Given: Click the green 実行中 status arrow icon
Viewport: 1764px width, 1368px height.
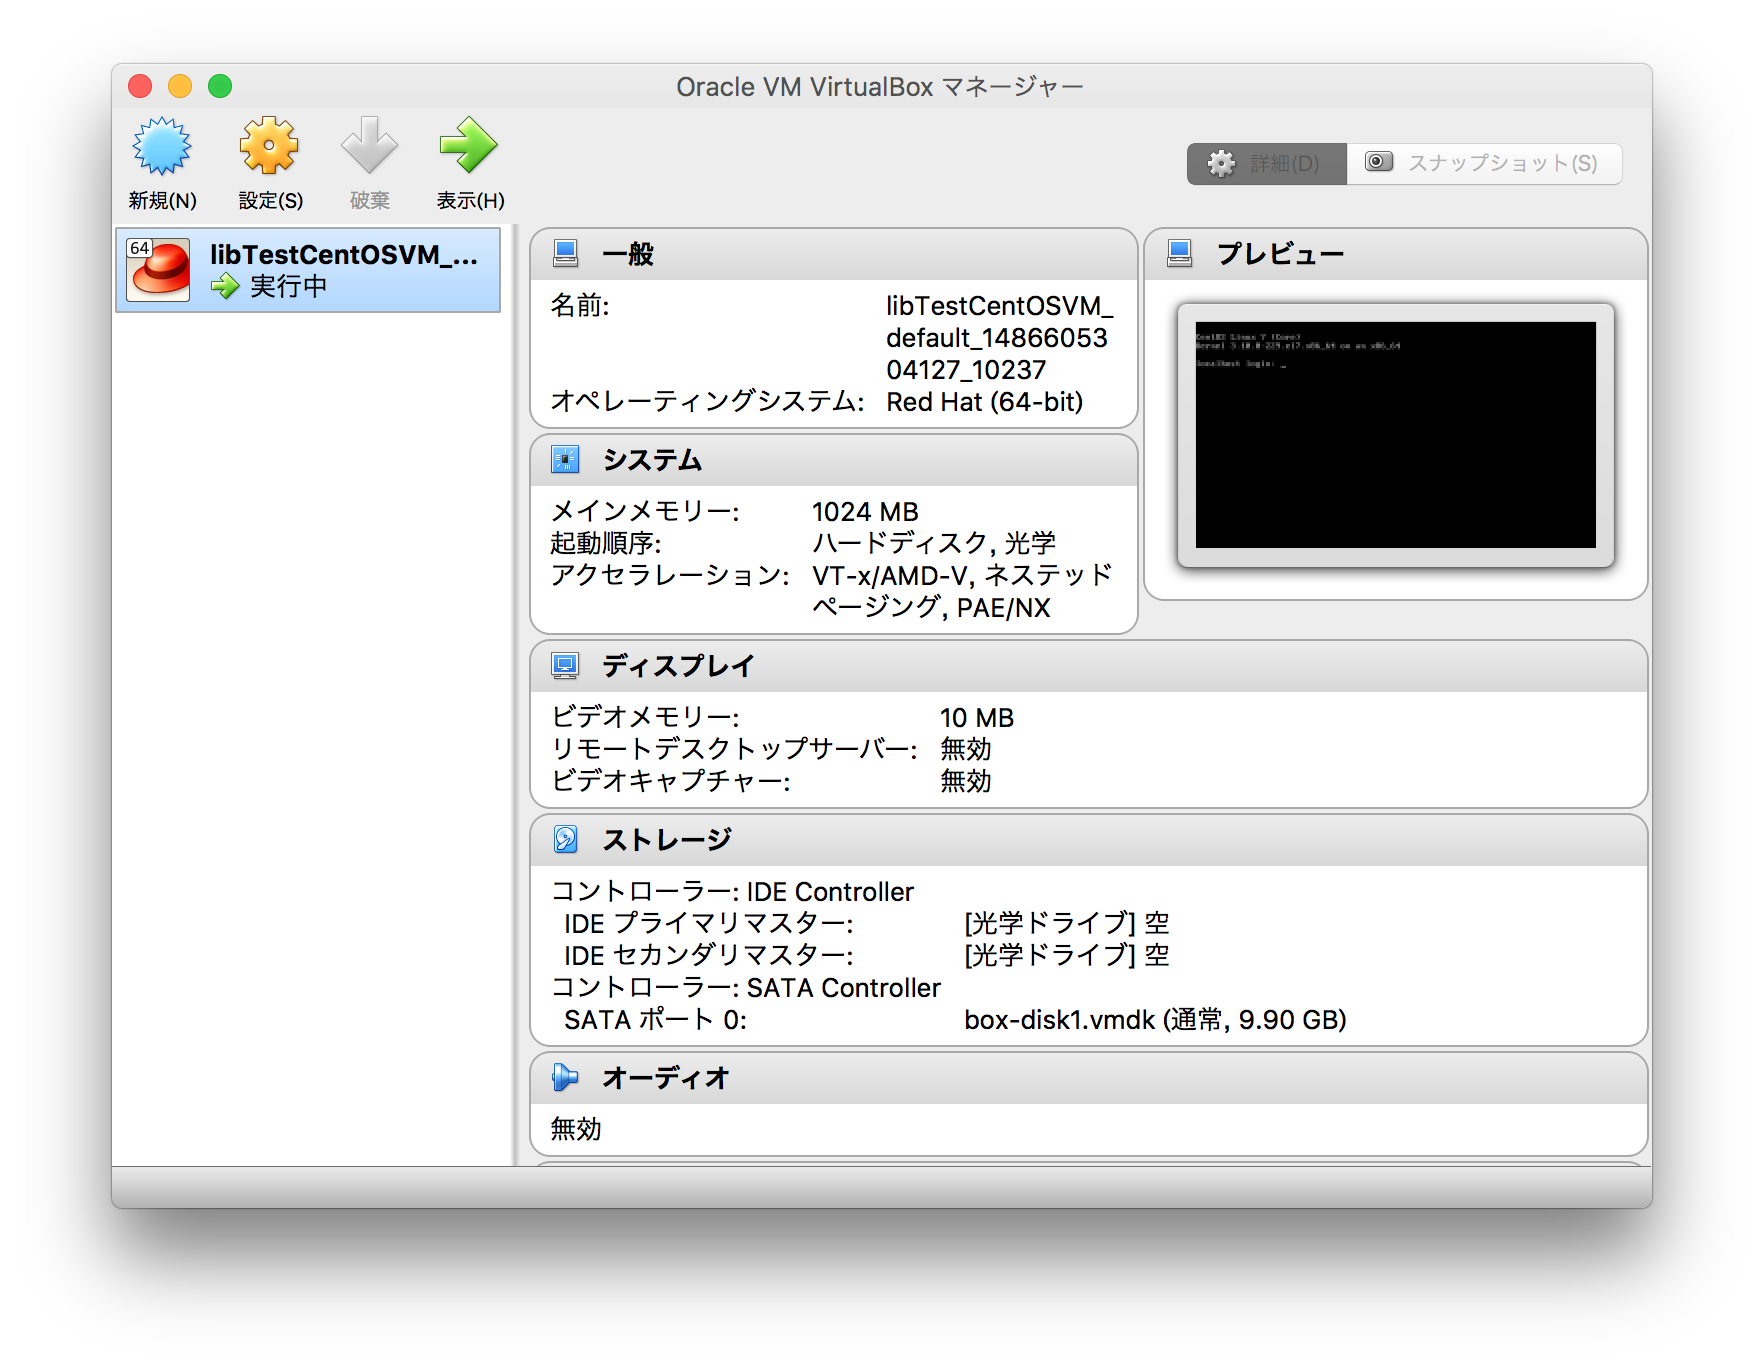Looking at the screenshot, I should point(224,287).
